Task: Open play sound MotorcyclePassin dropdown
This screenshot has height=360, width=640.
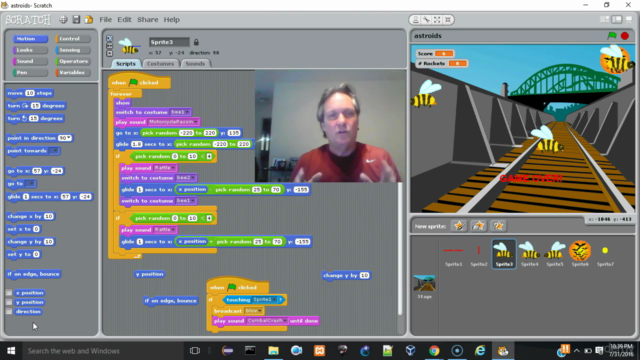Action: 196,122
